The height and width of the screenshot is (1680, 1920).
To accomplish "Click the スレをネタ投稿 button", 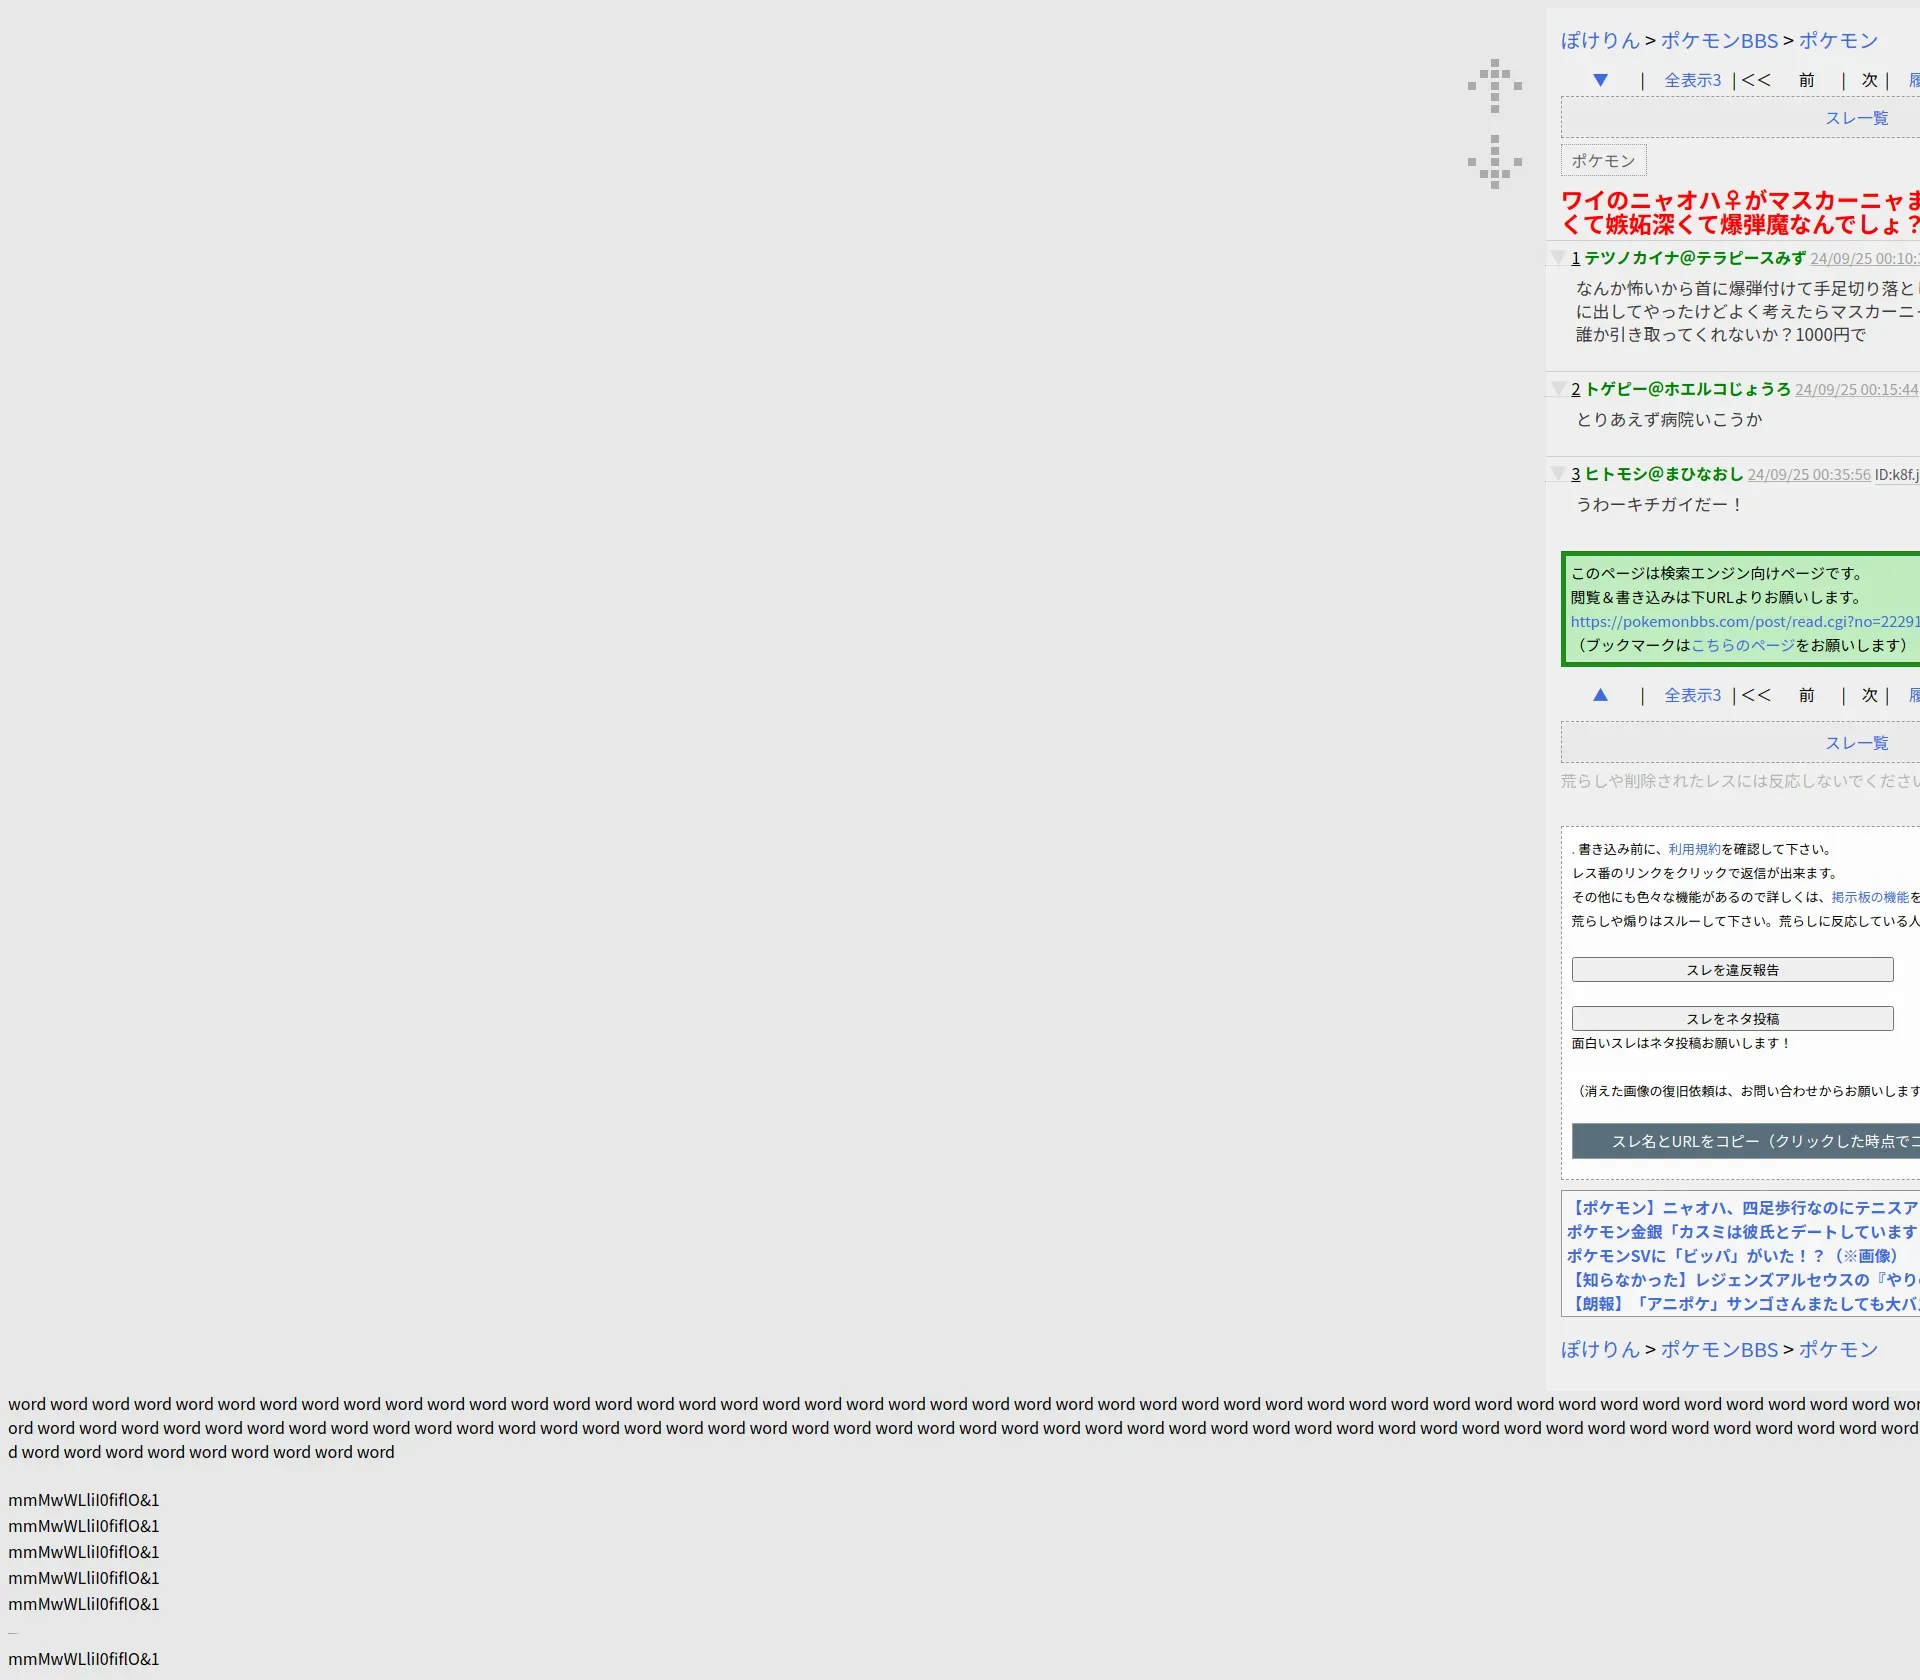I will pyautogui.click(x=1732, y=1019).
